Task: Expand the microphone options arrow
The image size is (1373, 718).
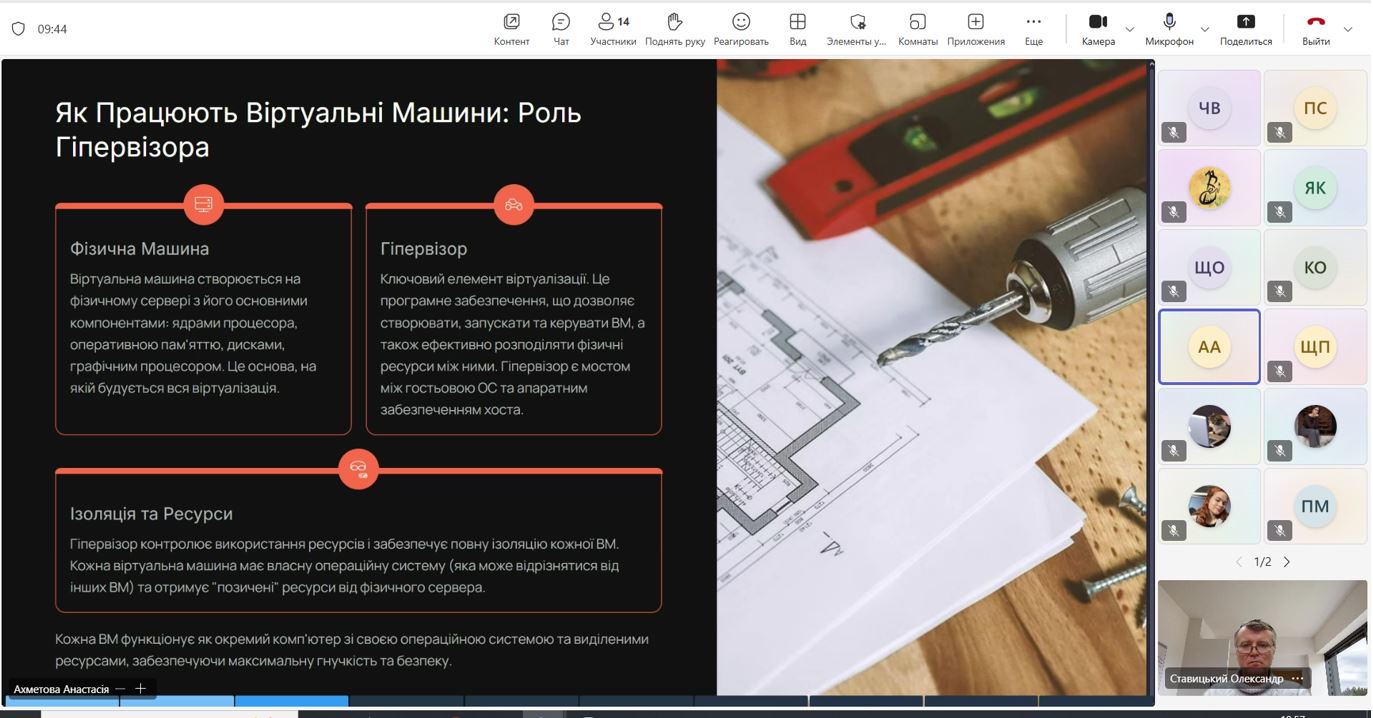Action: [x=1204, y=29]
